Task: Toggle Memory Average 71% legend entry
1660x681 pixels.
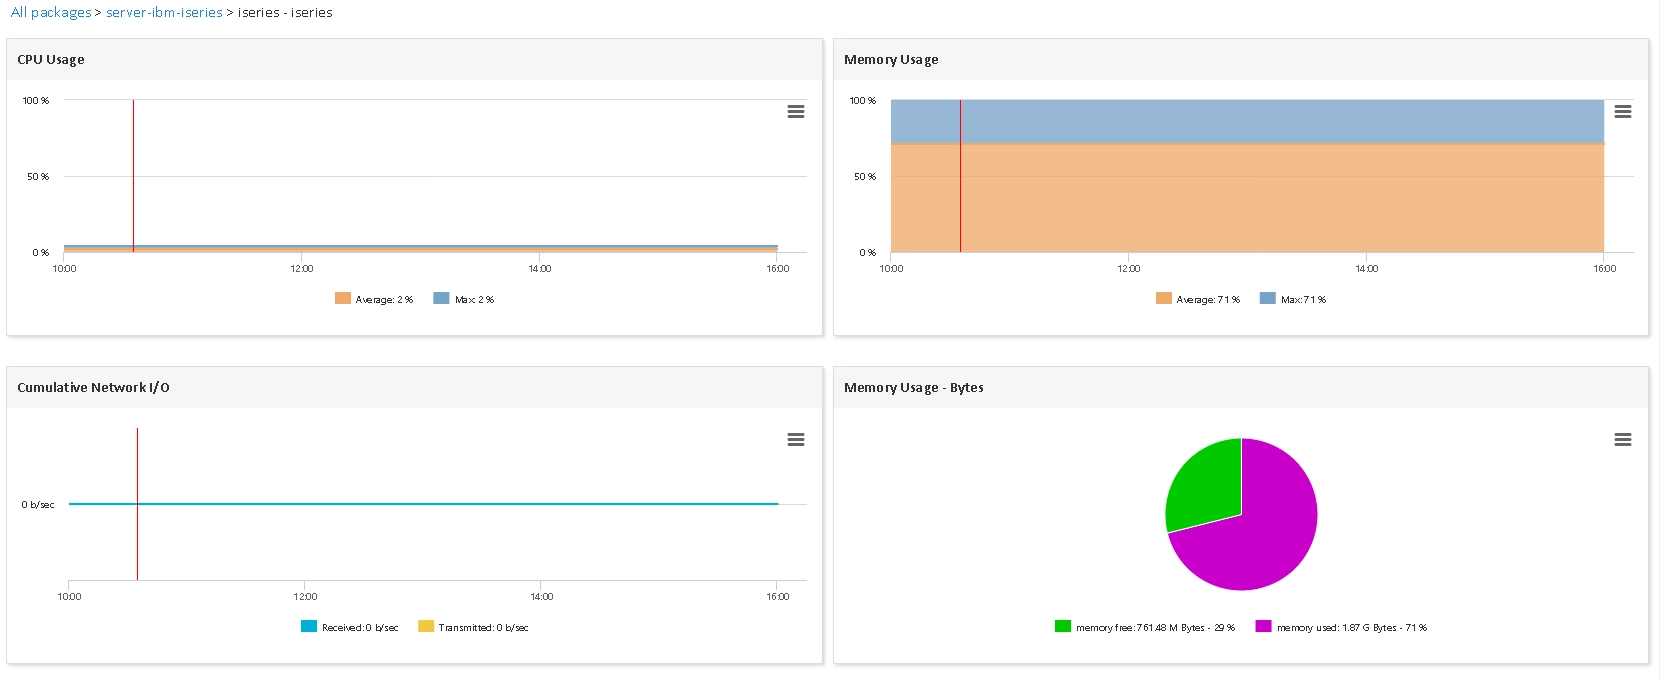Action: tap(1198, 299)
